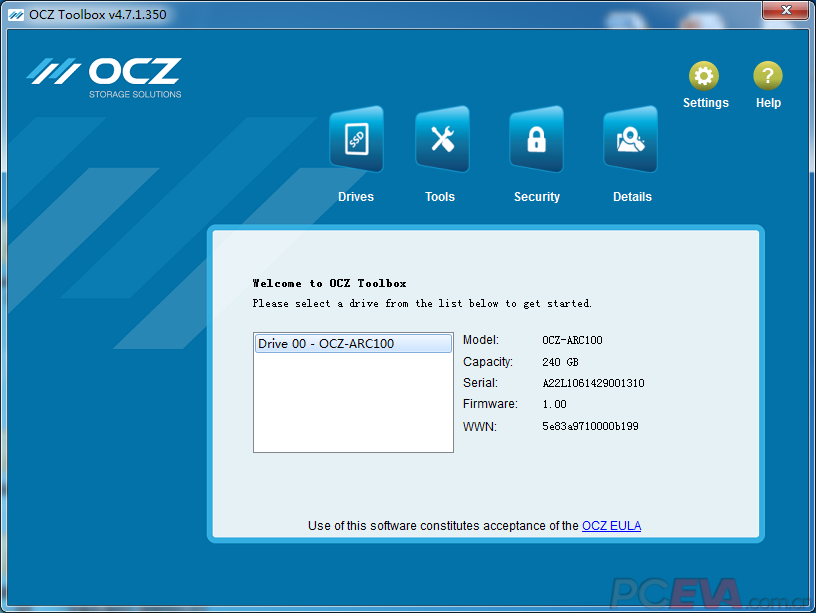Select the Drives SSD icon
Image resolution: width=816 pixels, height=613 pixels.
pos(355,139)
